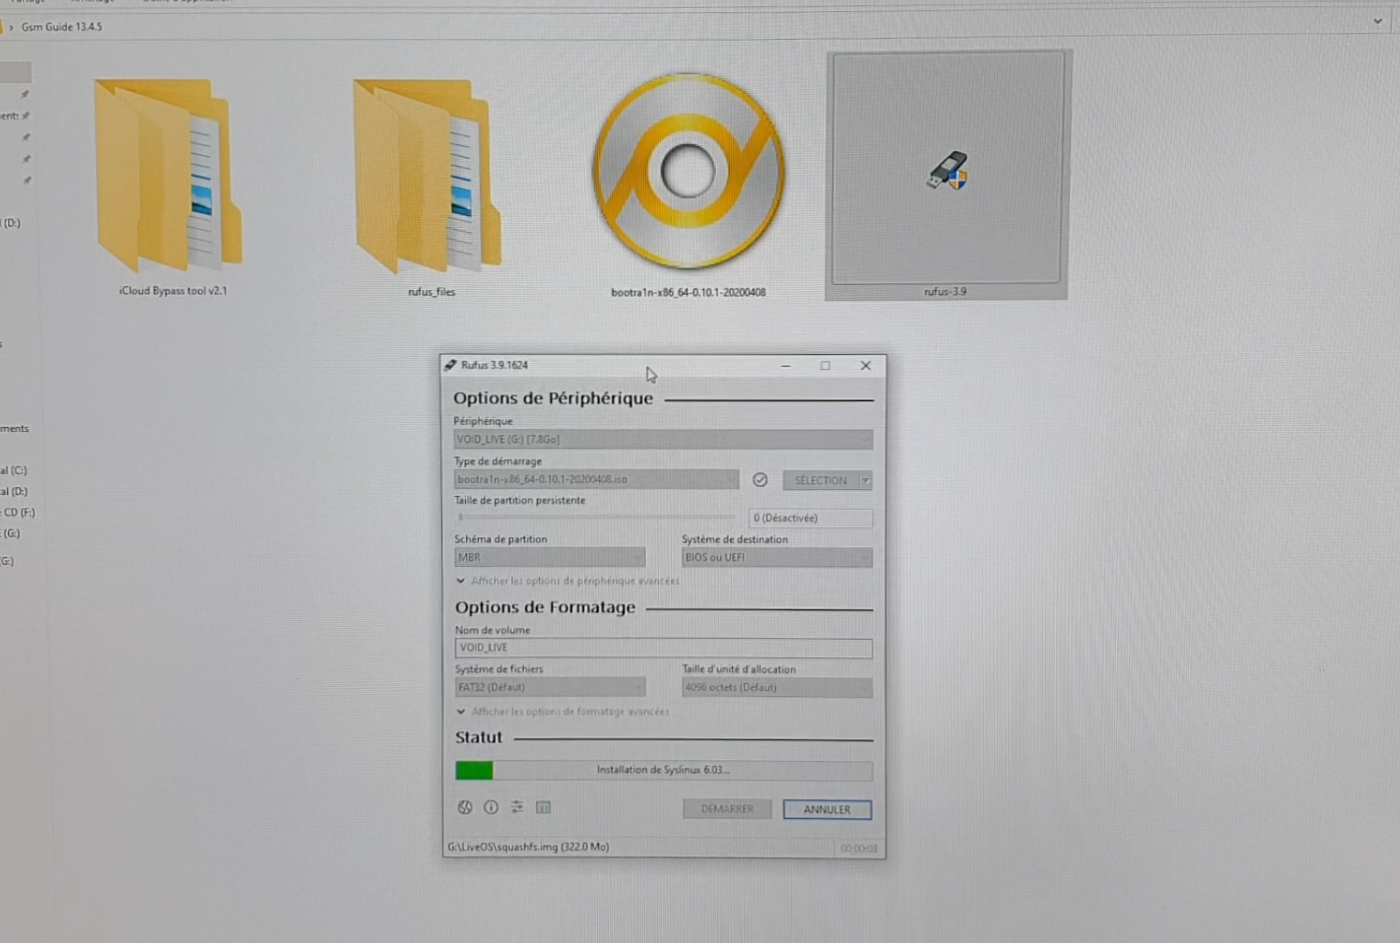Click the ANNULER button
Screen dimensions: 1400x943
(827, 810)
